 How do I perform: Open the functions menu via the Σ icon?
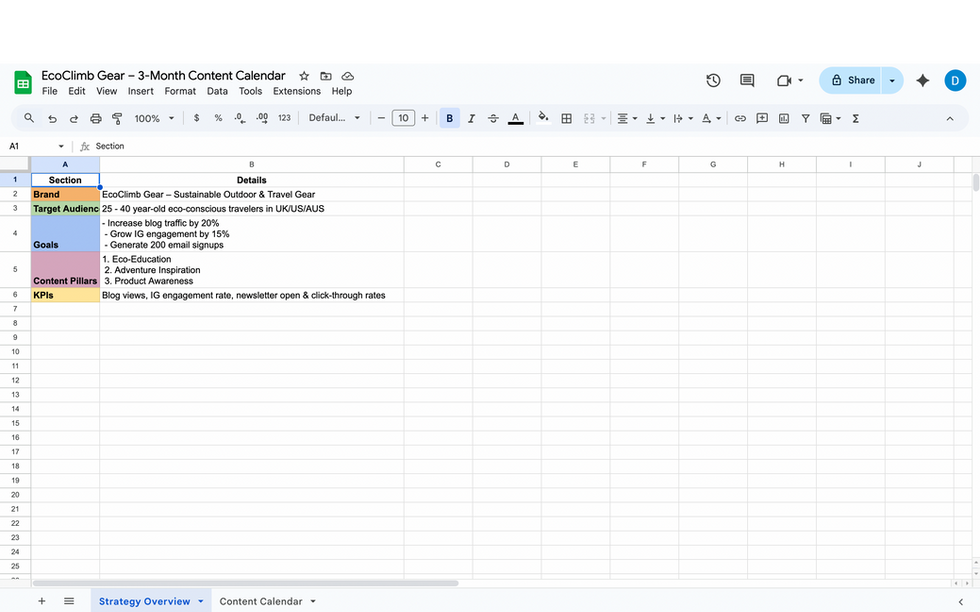click(855, 117)
